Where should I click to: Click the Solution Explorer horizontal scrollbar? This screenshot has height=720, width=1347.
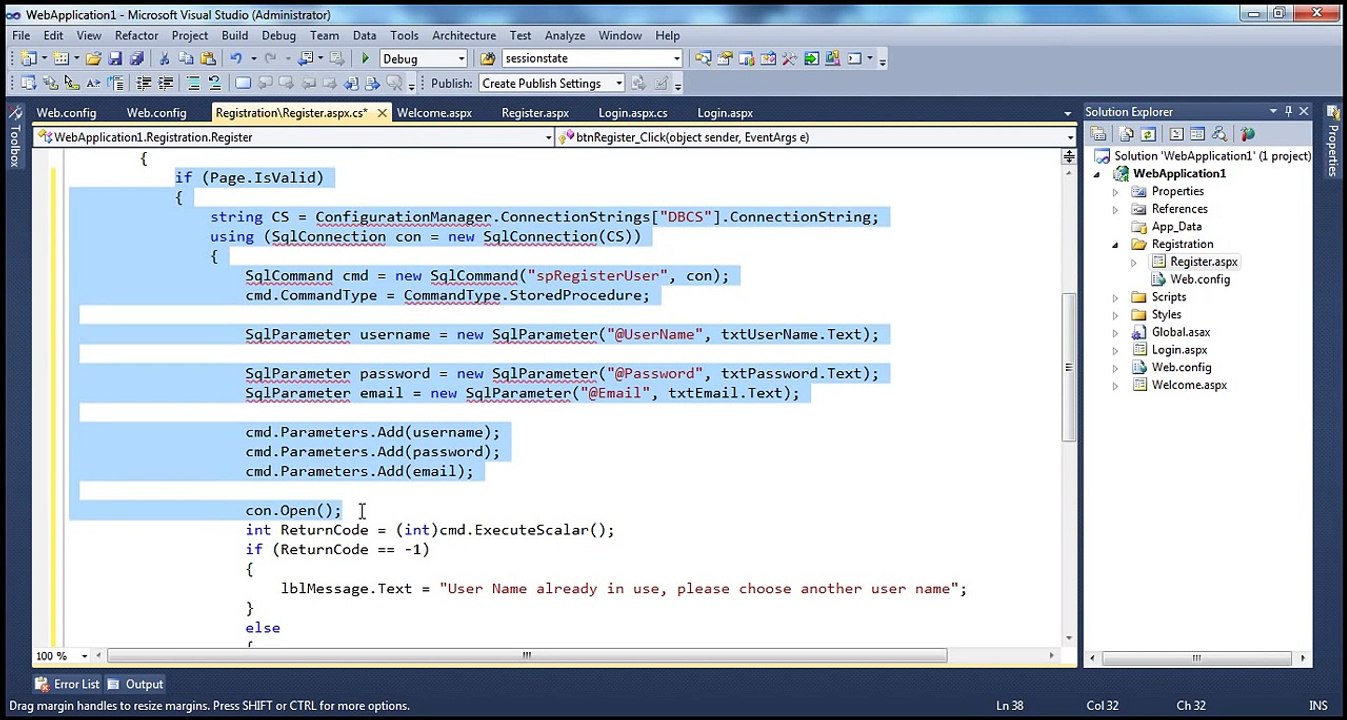[1196, 657]
